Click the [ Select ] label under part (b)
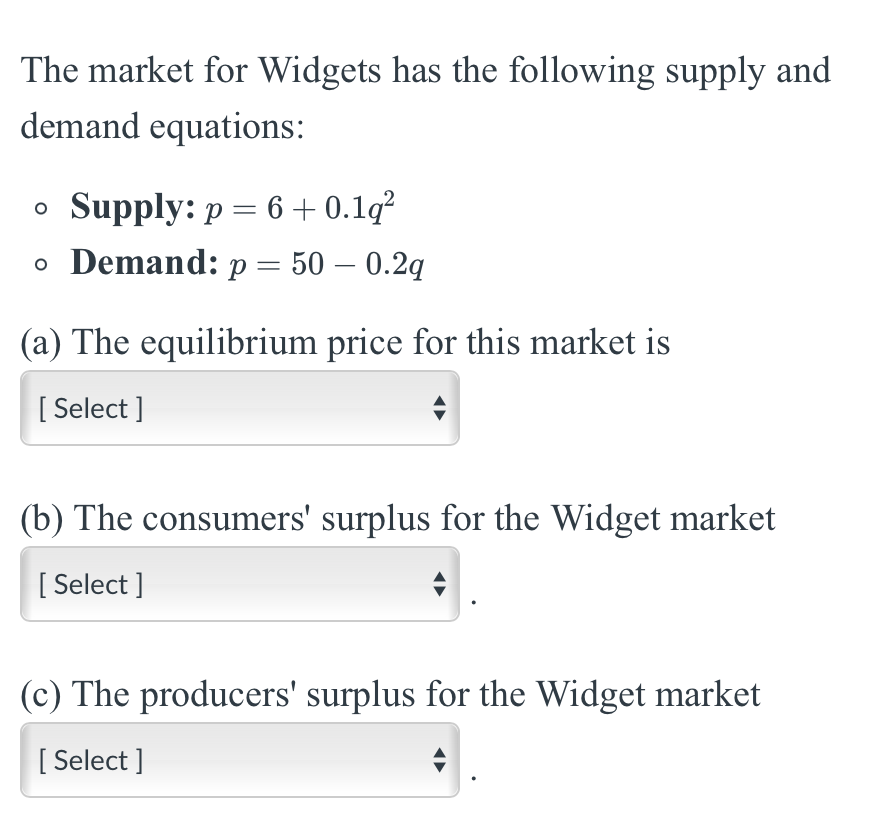 [90, 583]
